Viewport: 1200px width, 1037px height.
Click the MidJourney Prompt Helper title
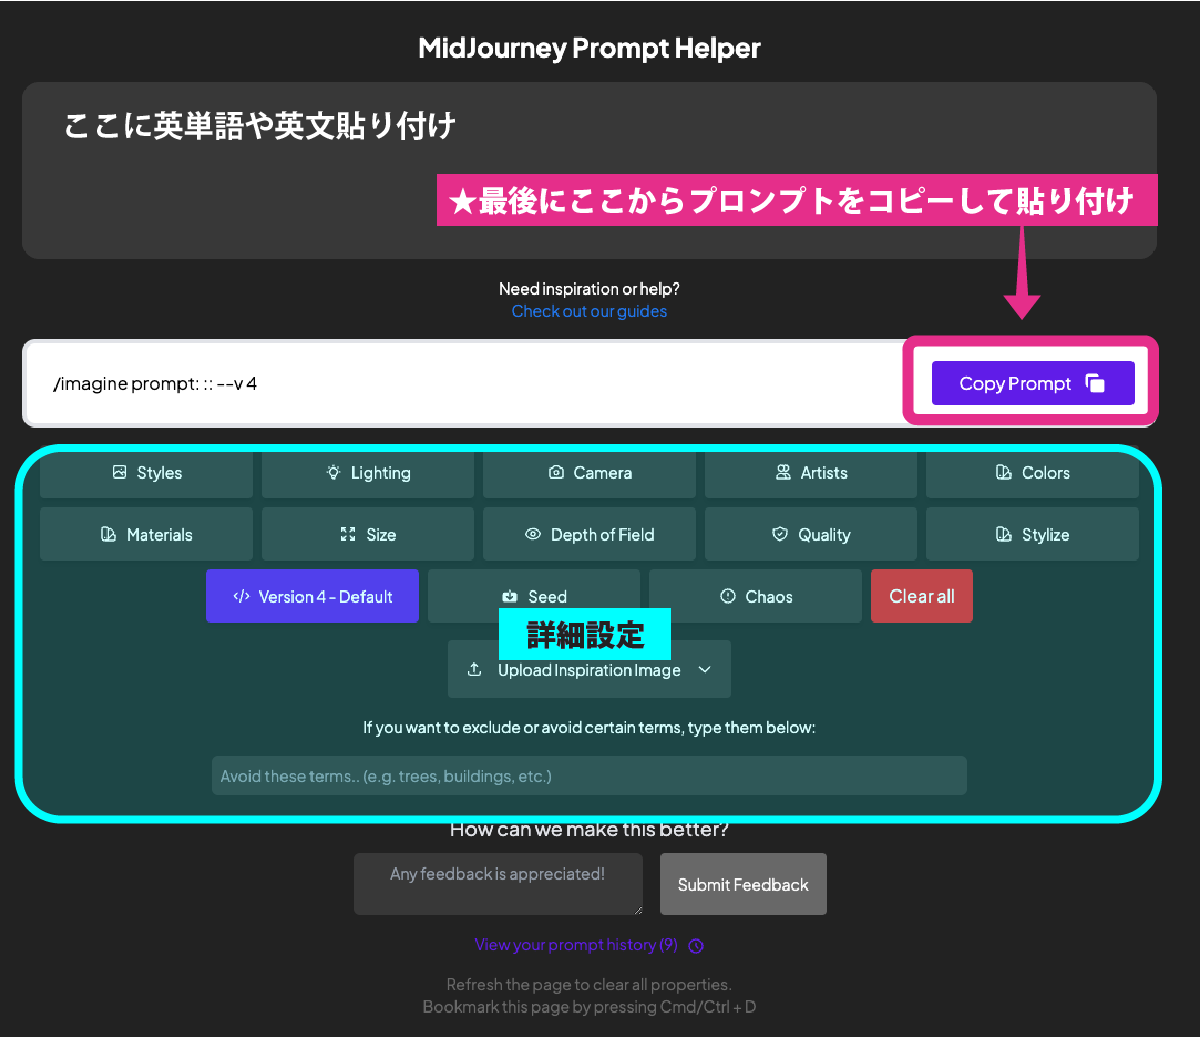click(x=589, y=48)
